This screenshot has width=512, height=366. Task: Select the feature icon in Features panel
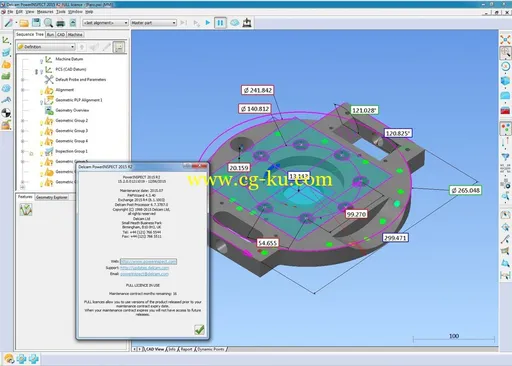tap(26, 209)
